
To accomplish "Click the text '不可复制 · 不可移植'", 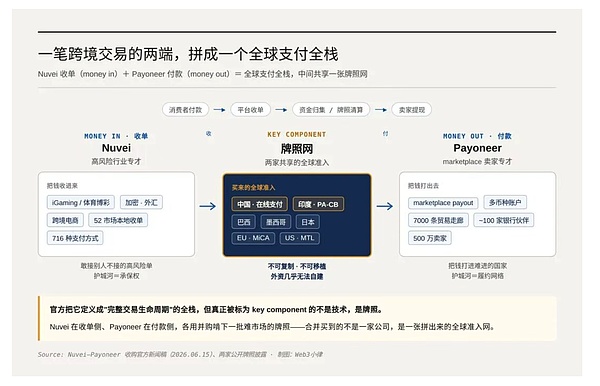I will (297, 266).
